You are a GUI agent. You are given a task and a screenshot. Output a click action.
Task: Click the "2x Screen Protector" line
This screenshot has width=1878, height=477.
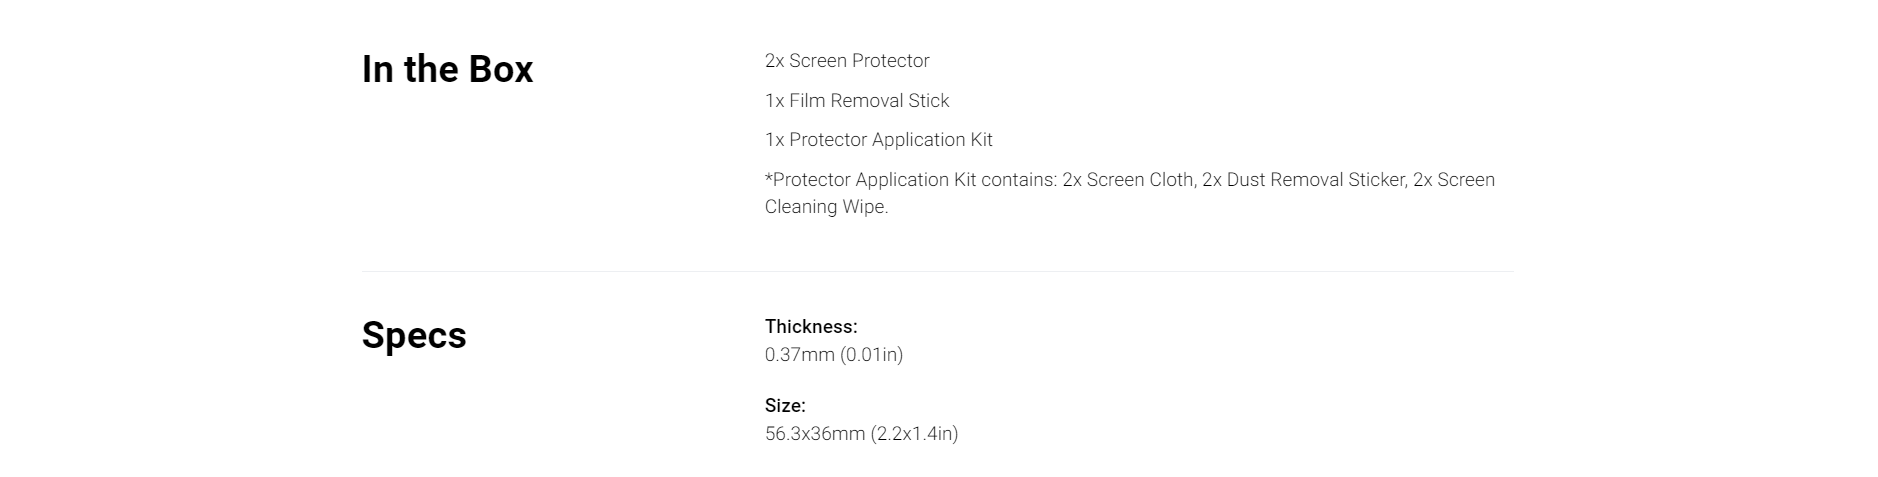(x=847, y=61)
